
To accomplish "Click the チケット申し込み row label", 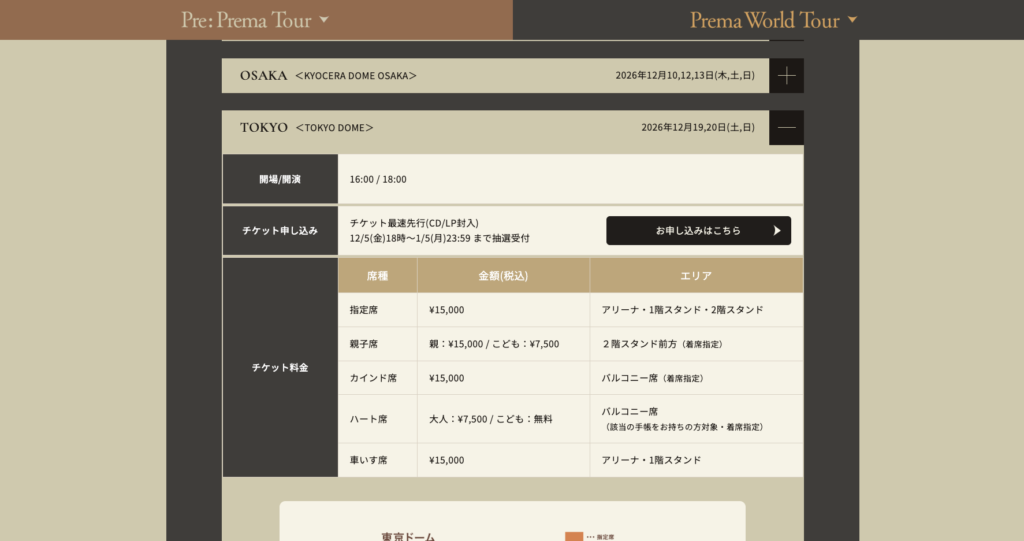I will pos(280,231).
